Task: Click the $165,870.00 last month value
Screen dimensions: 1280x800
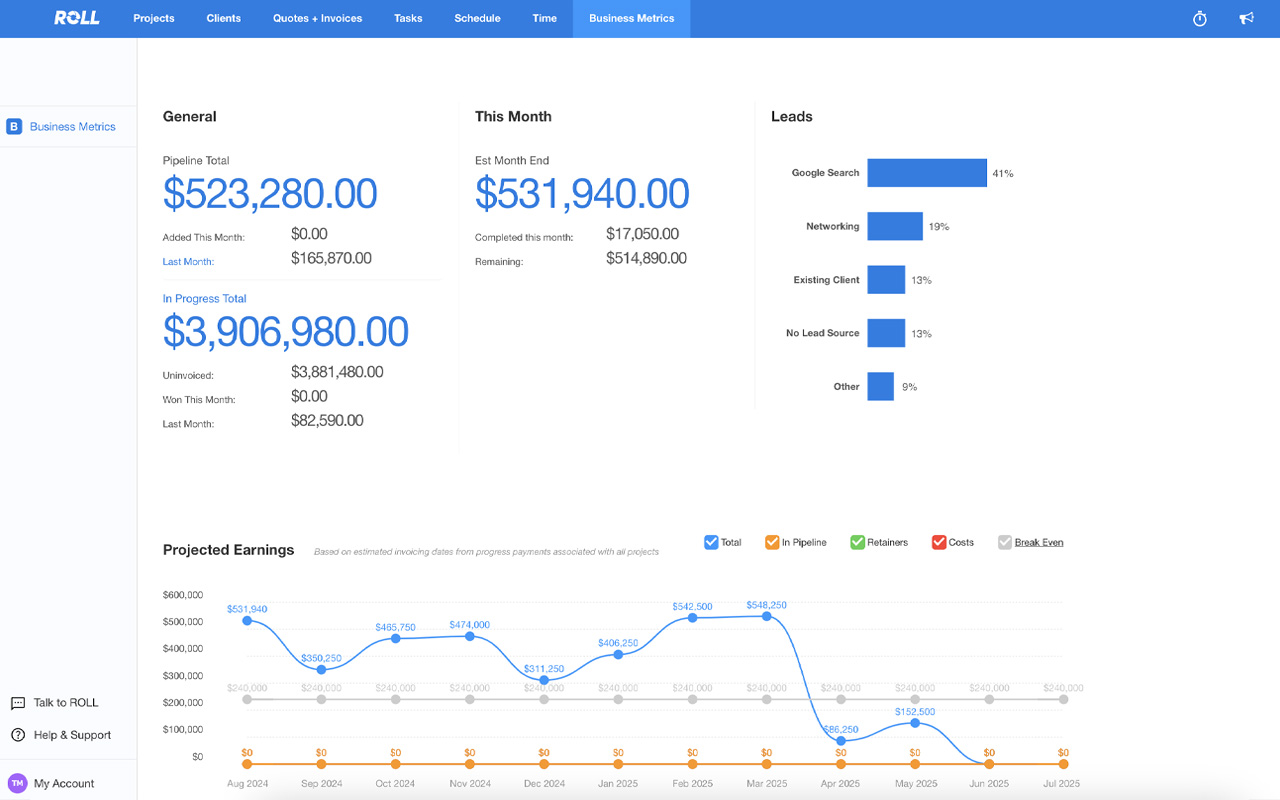Action: point(331,258)
